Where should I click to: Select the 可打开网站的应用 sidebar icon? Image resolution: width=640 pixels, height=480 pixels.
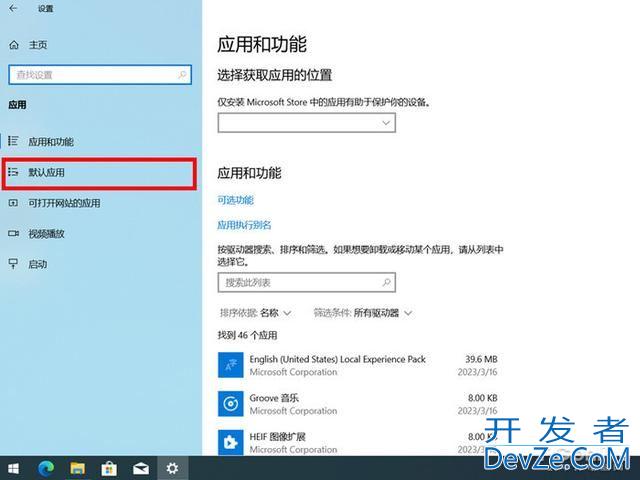(13, 203)
